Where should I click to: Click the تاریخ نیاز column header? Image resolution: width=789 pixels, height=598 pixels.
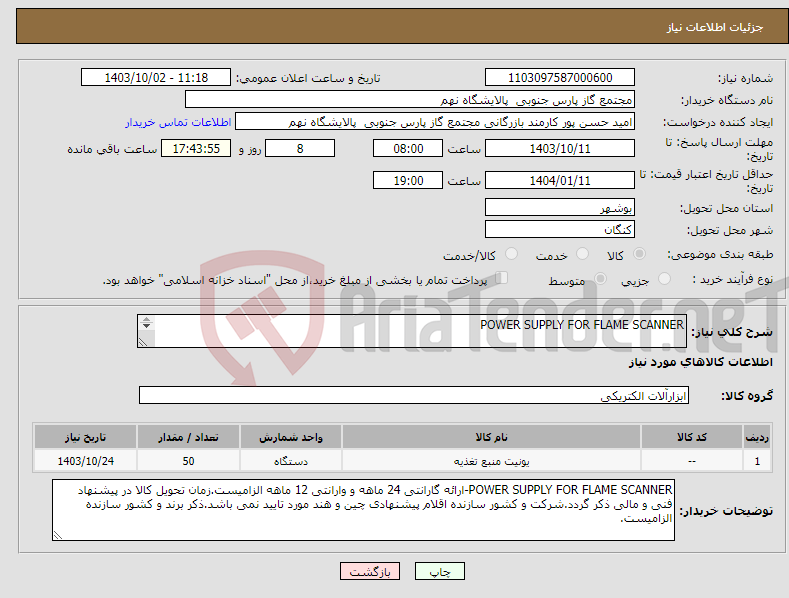86,437
